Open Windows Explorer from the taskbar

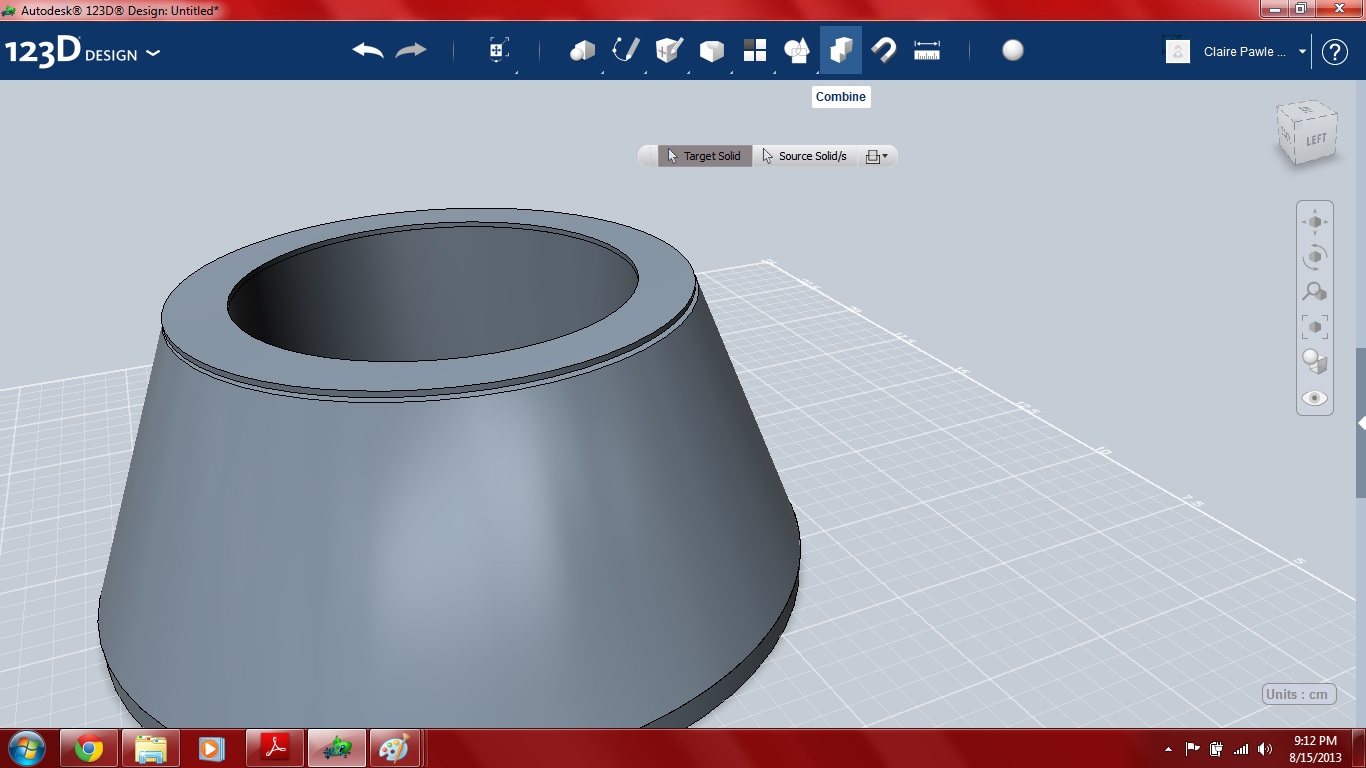click(151, 748)
